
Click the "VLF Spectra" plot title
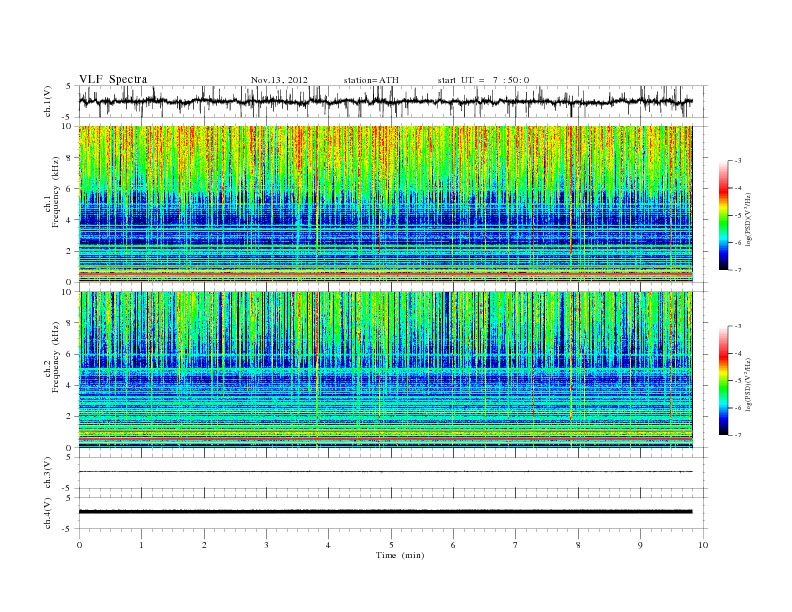tap(113, 79)
